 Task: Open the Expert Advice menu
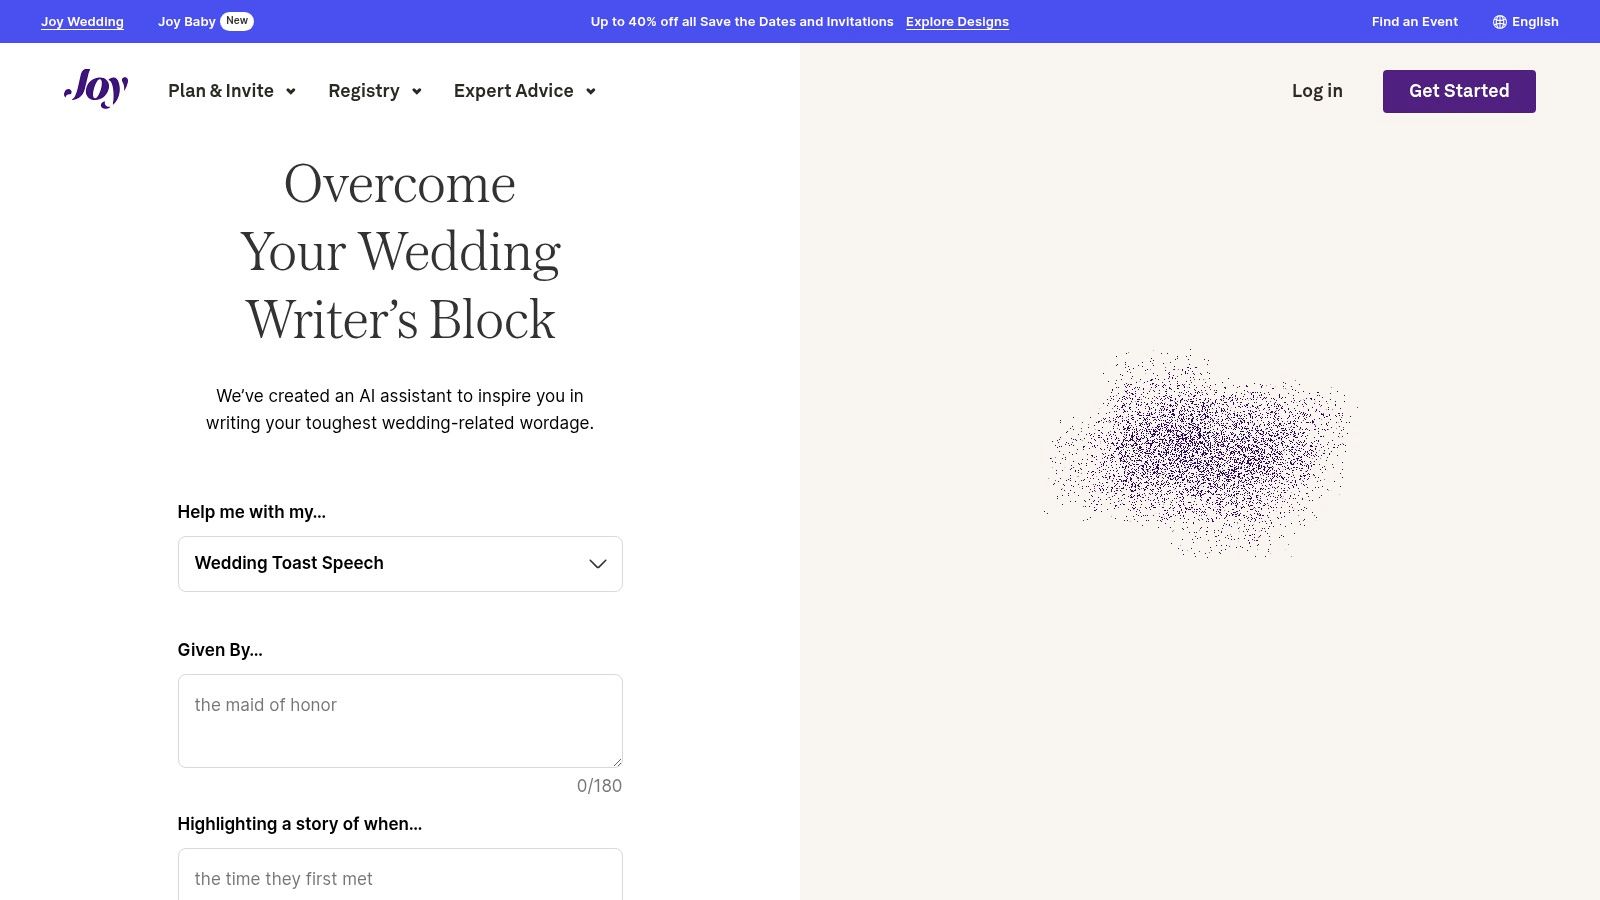(514, 91)
